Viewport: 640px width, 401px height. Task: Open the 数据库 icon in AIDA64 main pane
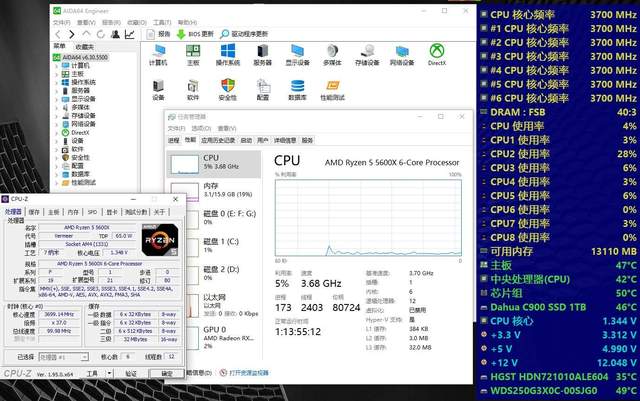tap(298, 90)
